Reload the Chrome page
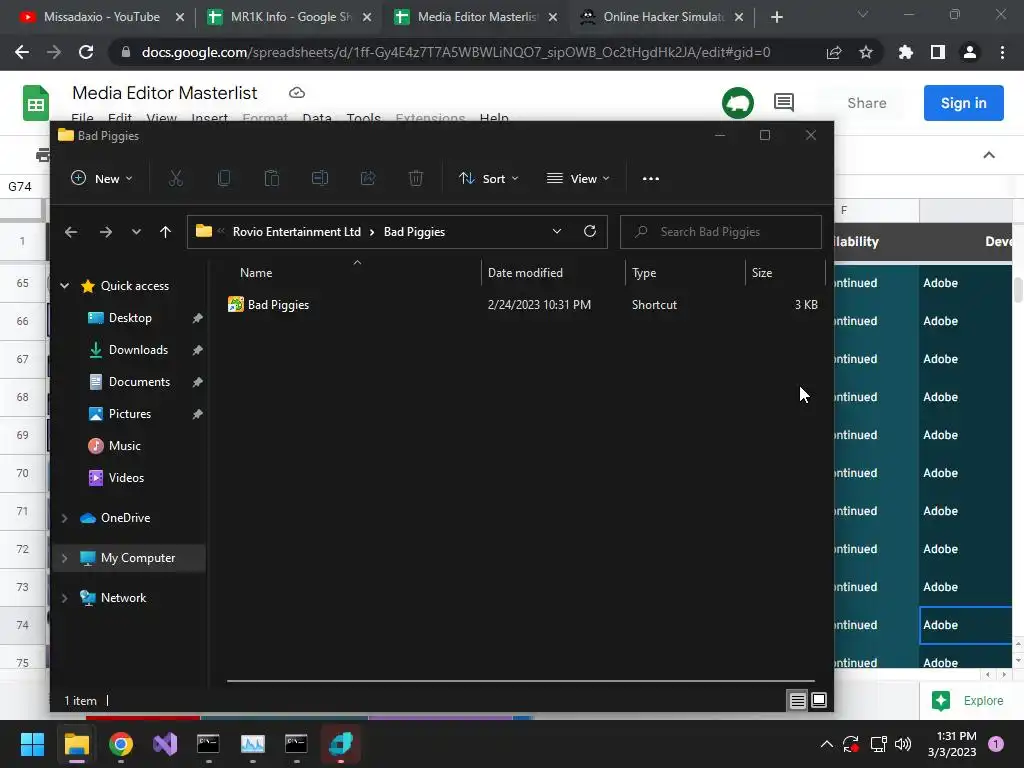This screenshot has height=768, width=1024. click(x=86, y=52)
